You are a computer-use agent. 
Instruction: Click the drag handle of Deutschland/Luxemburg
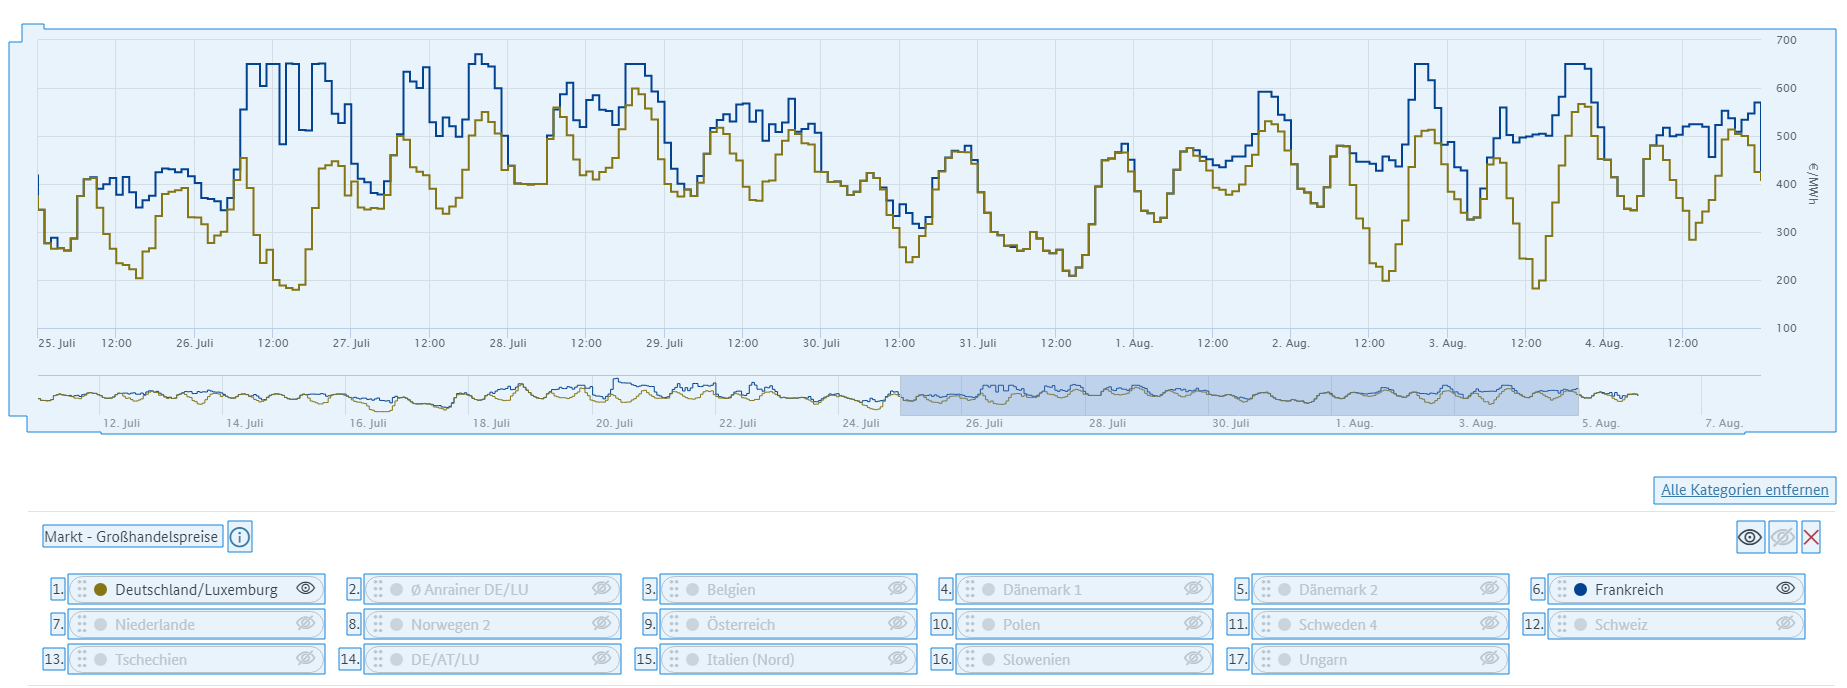click(x=82, y=589)
